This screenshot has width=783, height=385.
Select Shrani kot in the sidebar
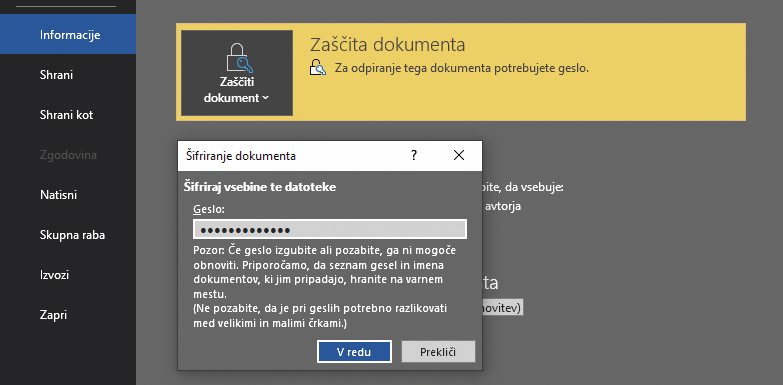click(x=68, y=115)
